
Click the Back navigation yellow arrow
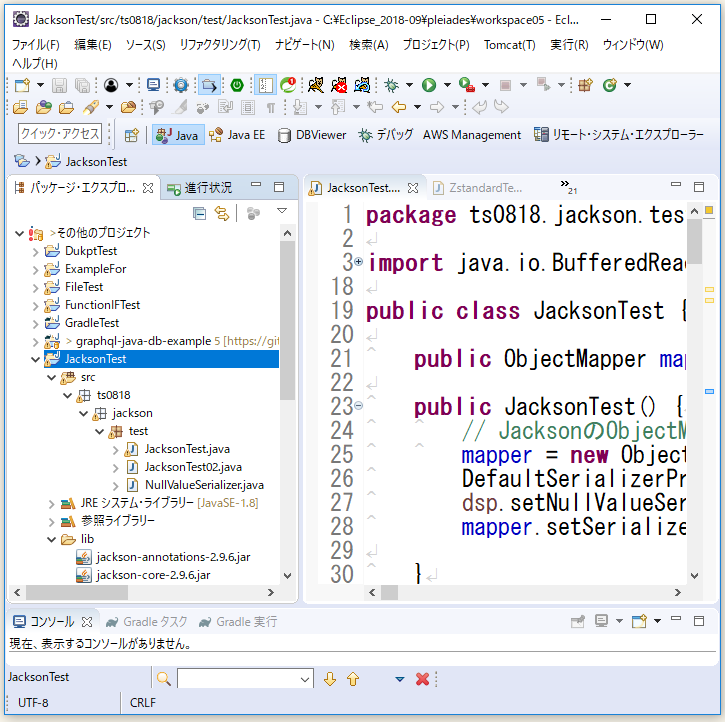tap(399, 107)
